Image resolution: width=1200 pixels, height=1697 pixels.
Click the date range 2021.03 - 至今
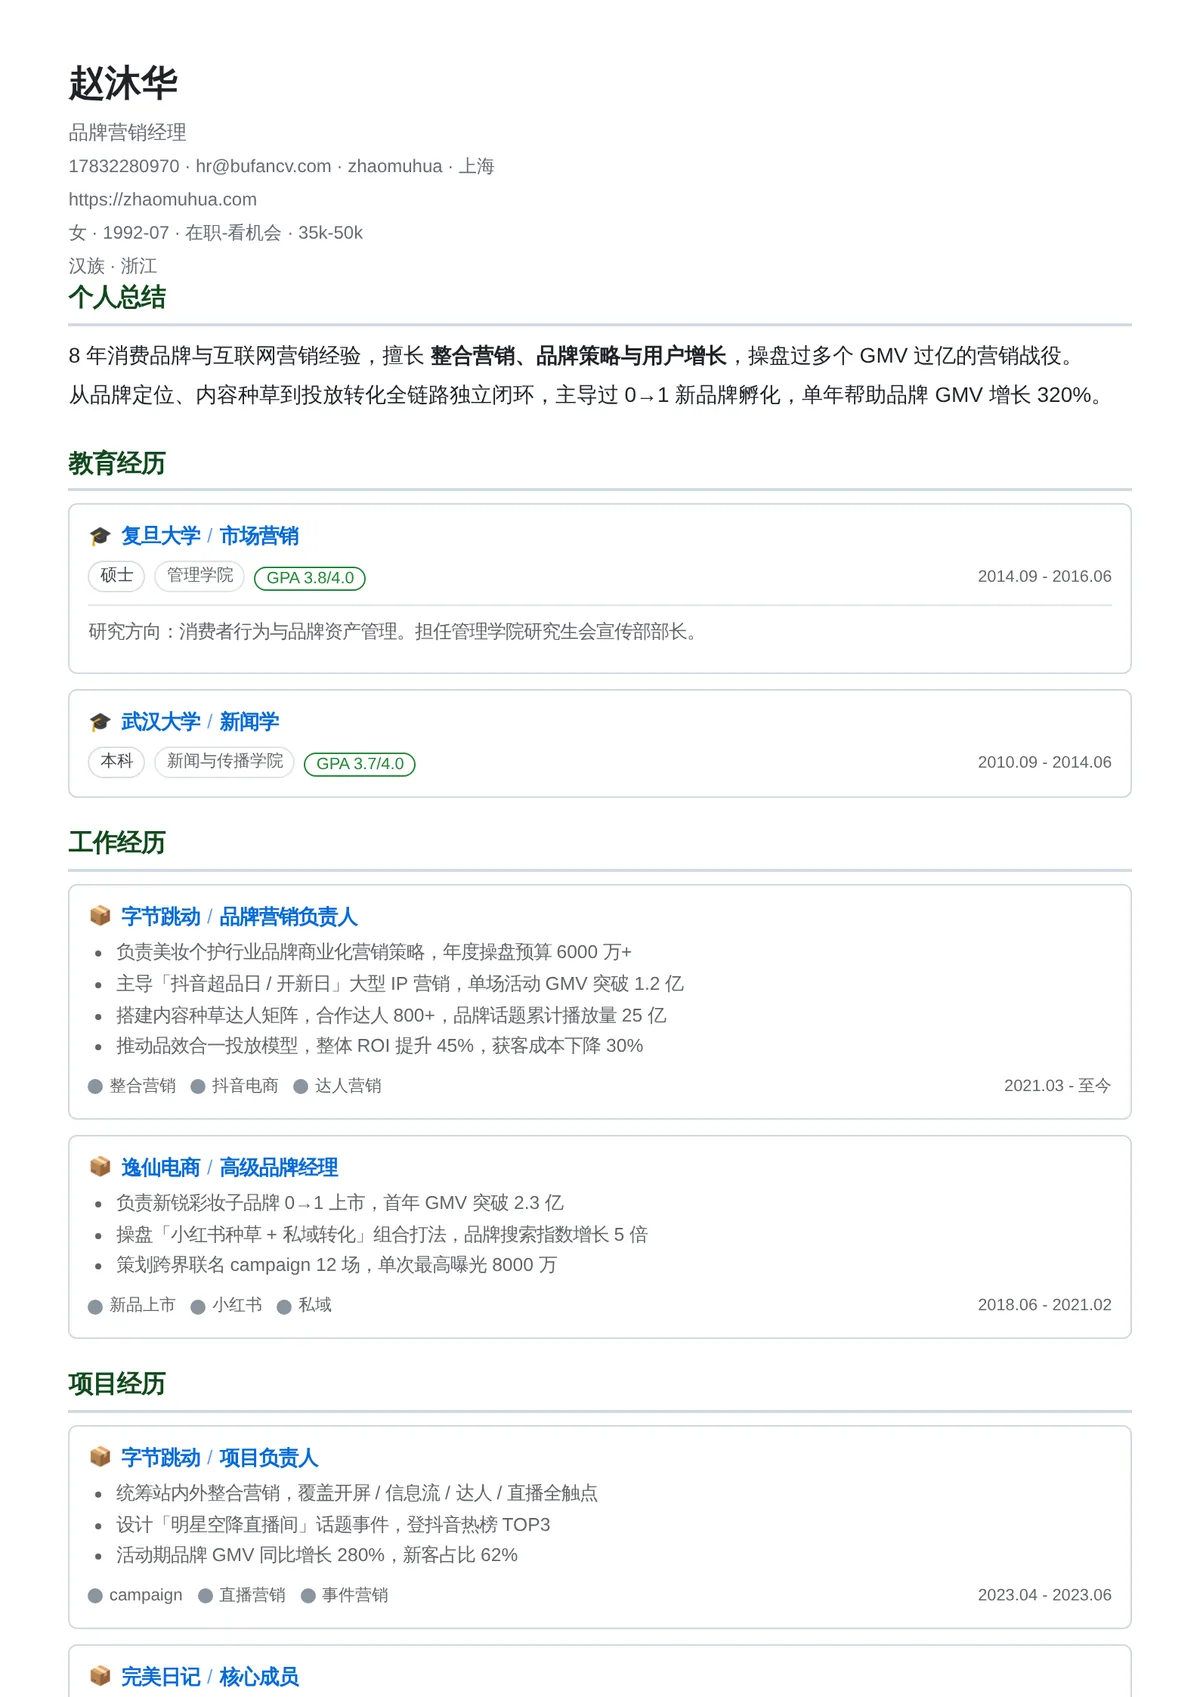pyautogui.click(x=1057, y=1086)
